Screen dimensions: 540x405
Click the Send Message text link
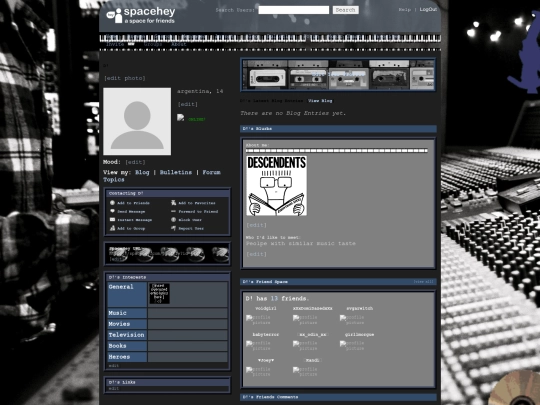tap(131, 211)
